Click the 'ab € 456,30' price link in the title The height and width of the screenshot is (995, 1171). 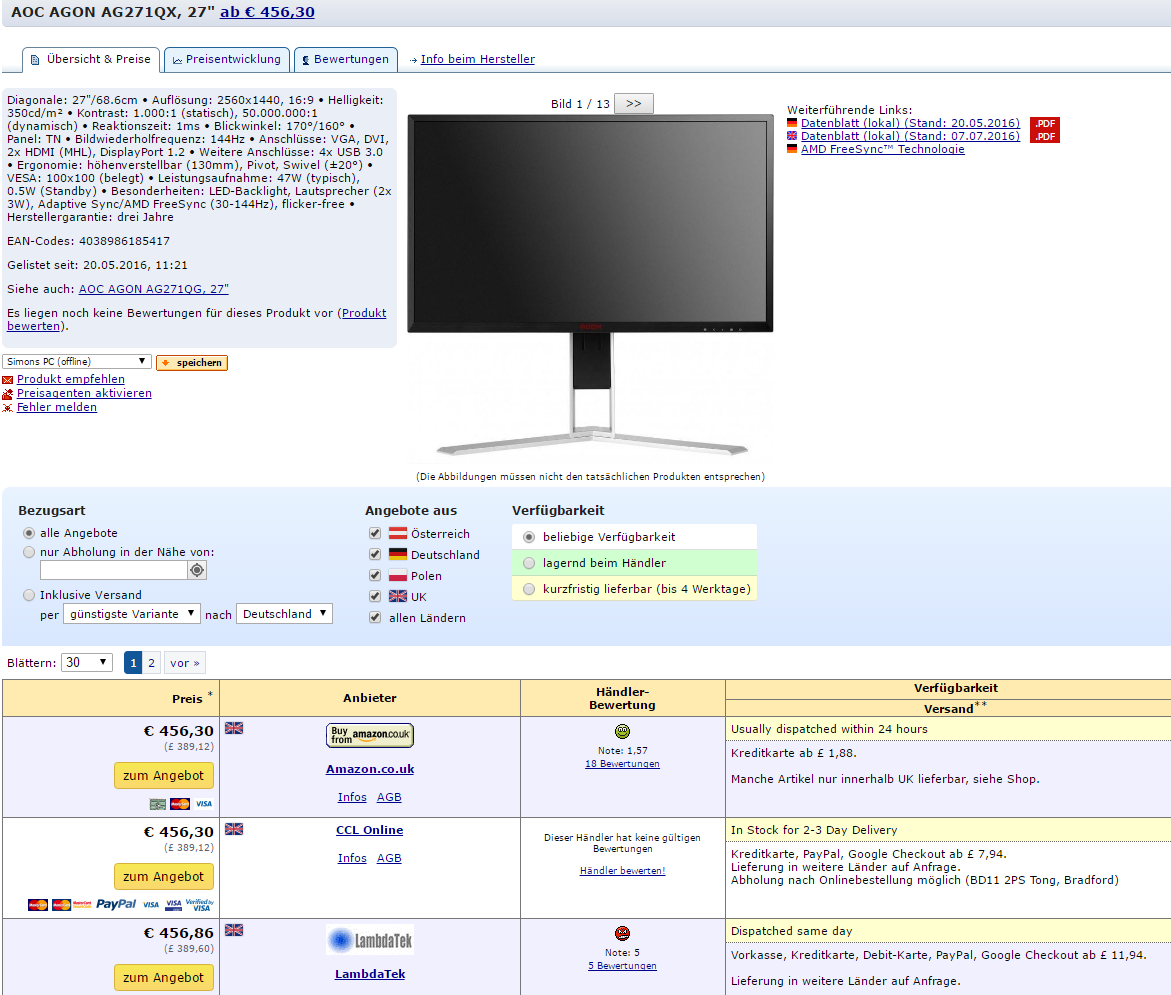267,12
